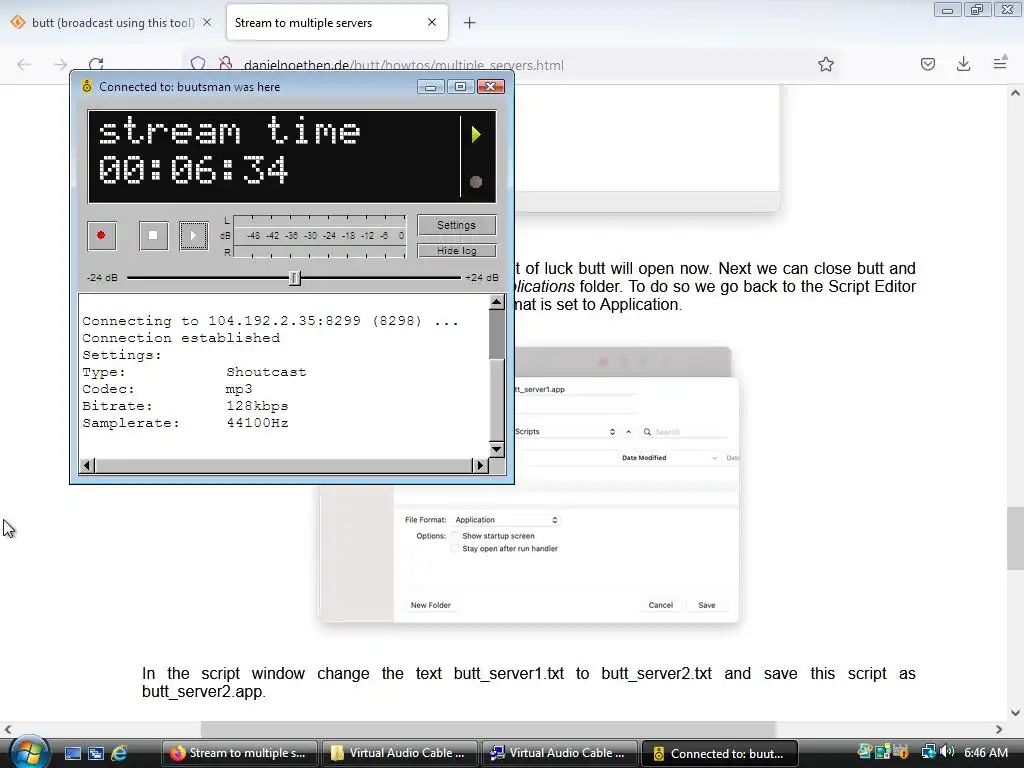
Task: Click the 'Shoutcast' type value in log
Action: pyautogui.click(x=266, y=372)
